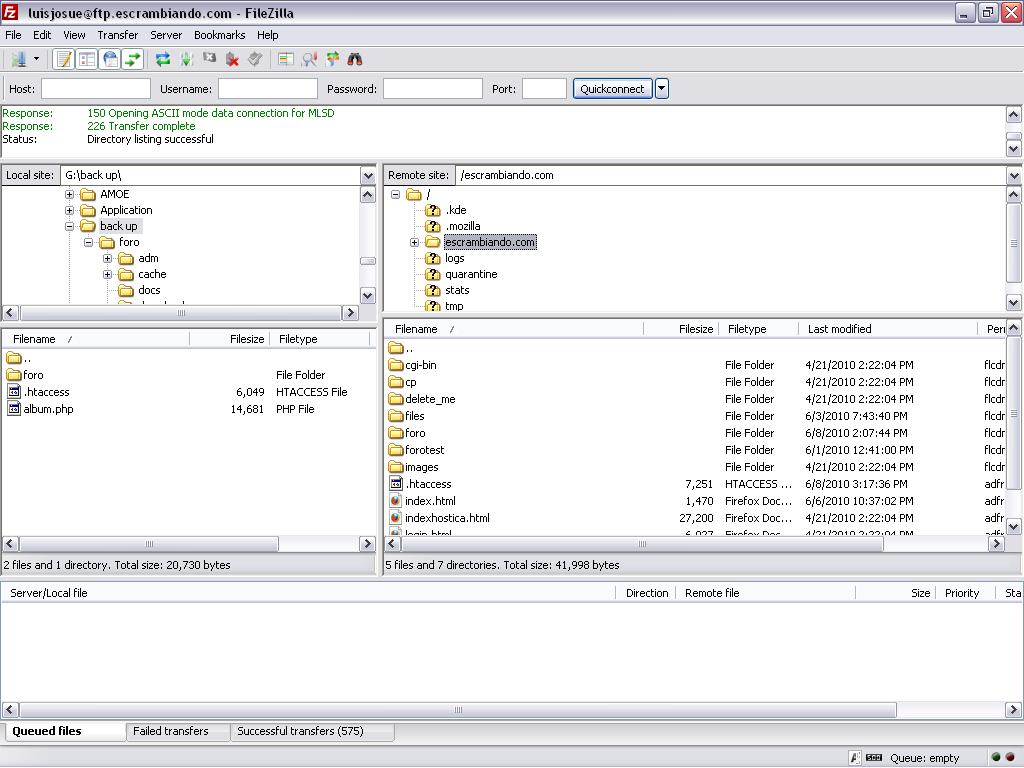
Task: Select the forotest folder icon in remote list
Action: tap(396, 450)
